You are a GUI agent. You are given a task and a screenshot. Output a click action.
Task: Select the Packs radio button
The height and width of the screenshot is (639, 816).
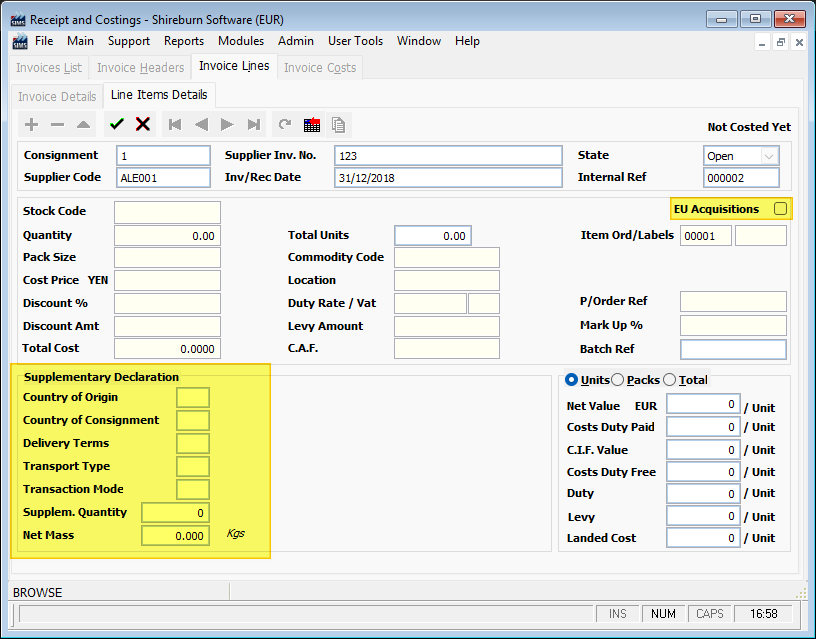point(617,380)
